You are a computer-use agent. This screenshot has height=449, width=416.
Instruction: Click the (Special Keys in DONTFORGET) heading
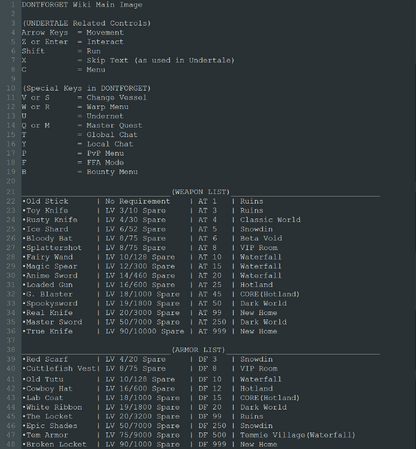[x=86, y=88]
